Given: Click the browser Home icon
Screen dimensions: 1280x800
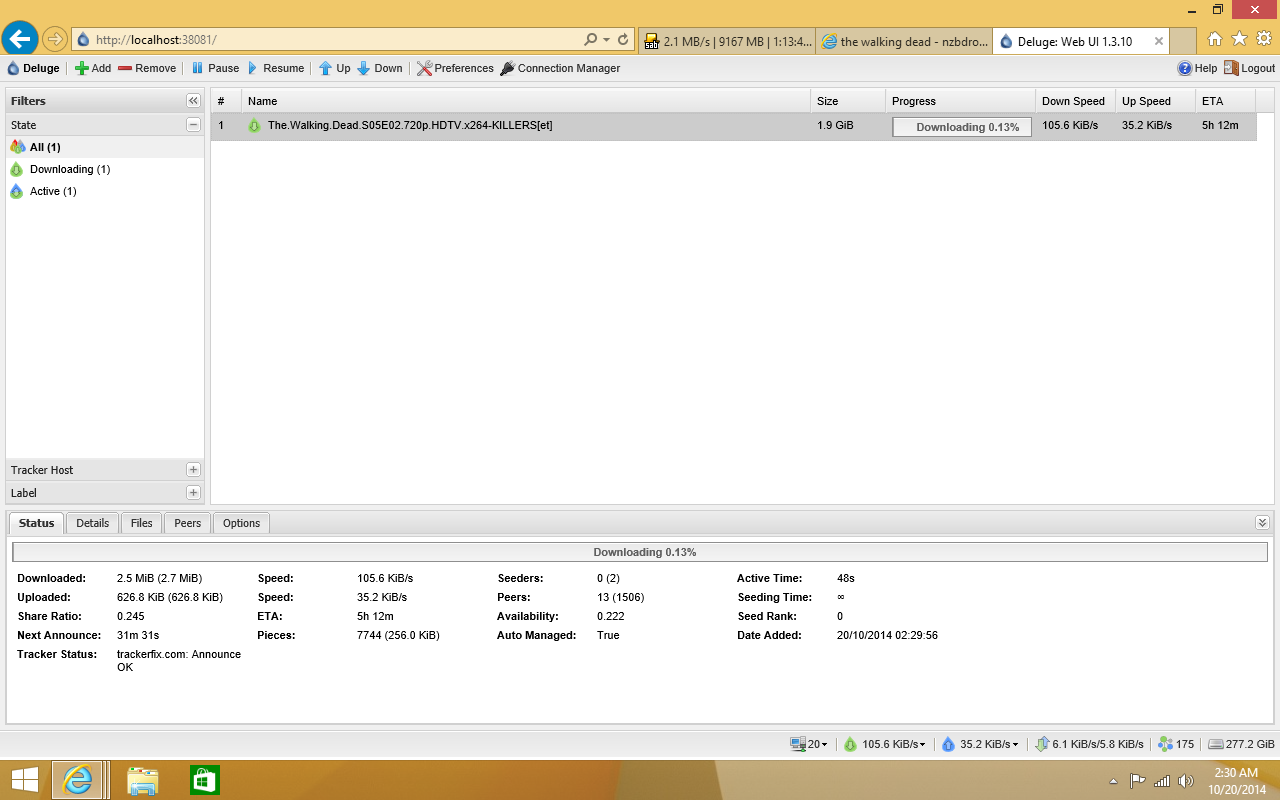Looking at the screenshot, I should pos(1214,39).
